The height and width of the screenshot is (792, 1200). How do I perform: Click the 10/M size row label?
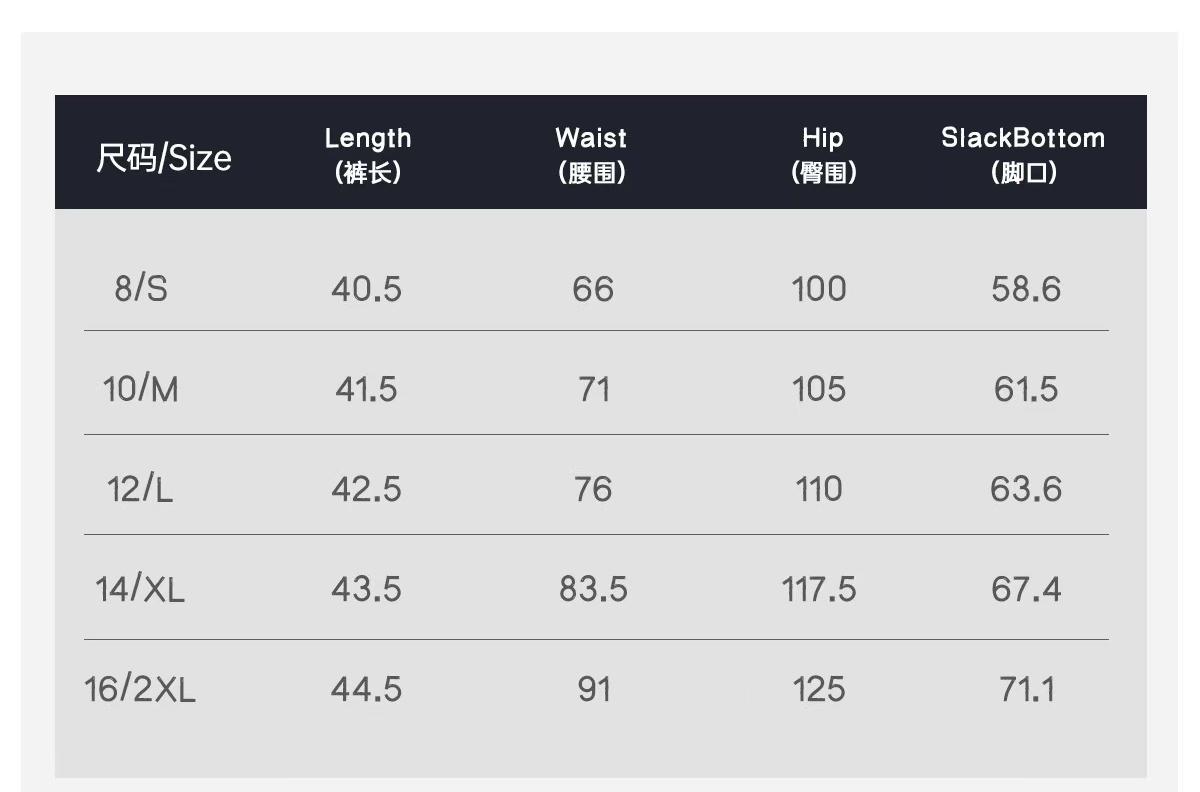coord(141,389)
